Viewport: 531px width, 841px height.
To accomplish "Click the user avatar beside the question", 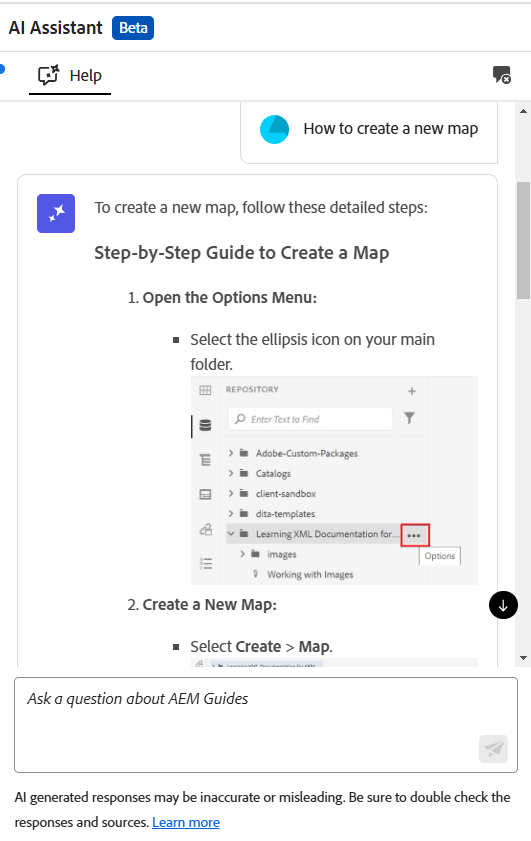I will click(x=275, y=129).
